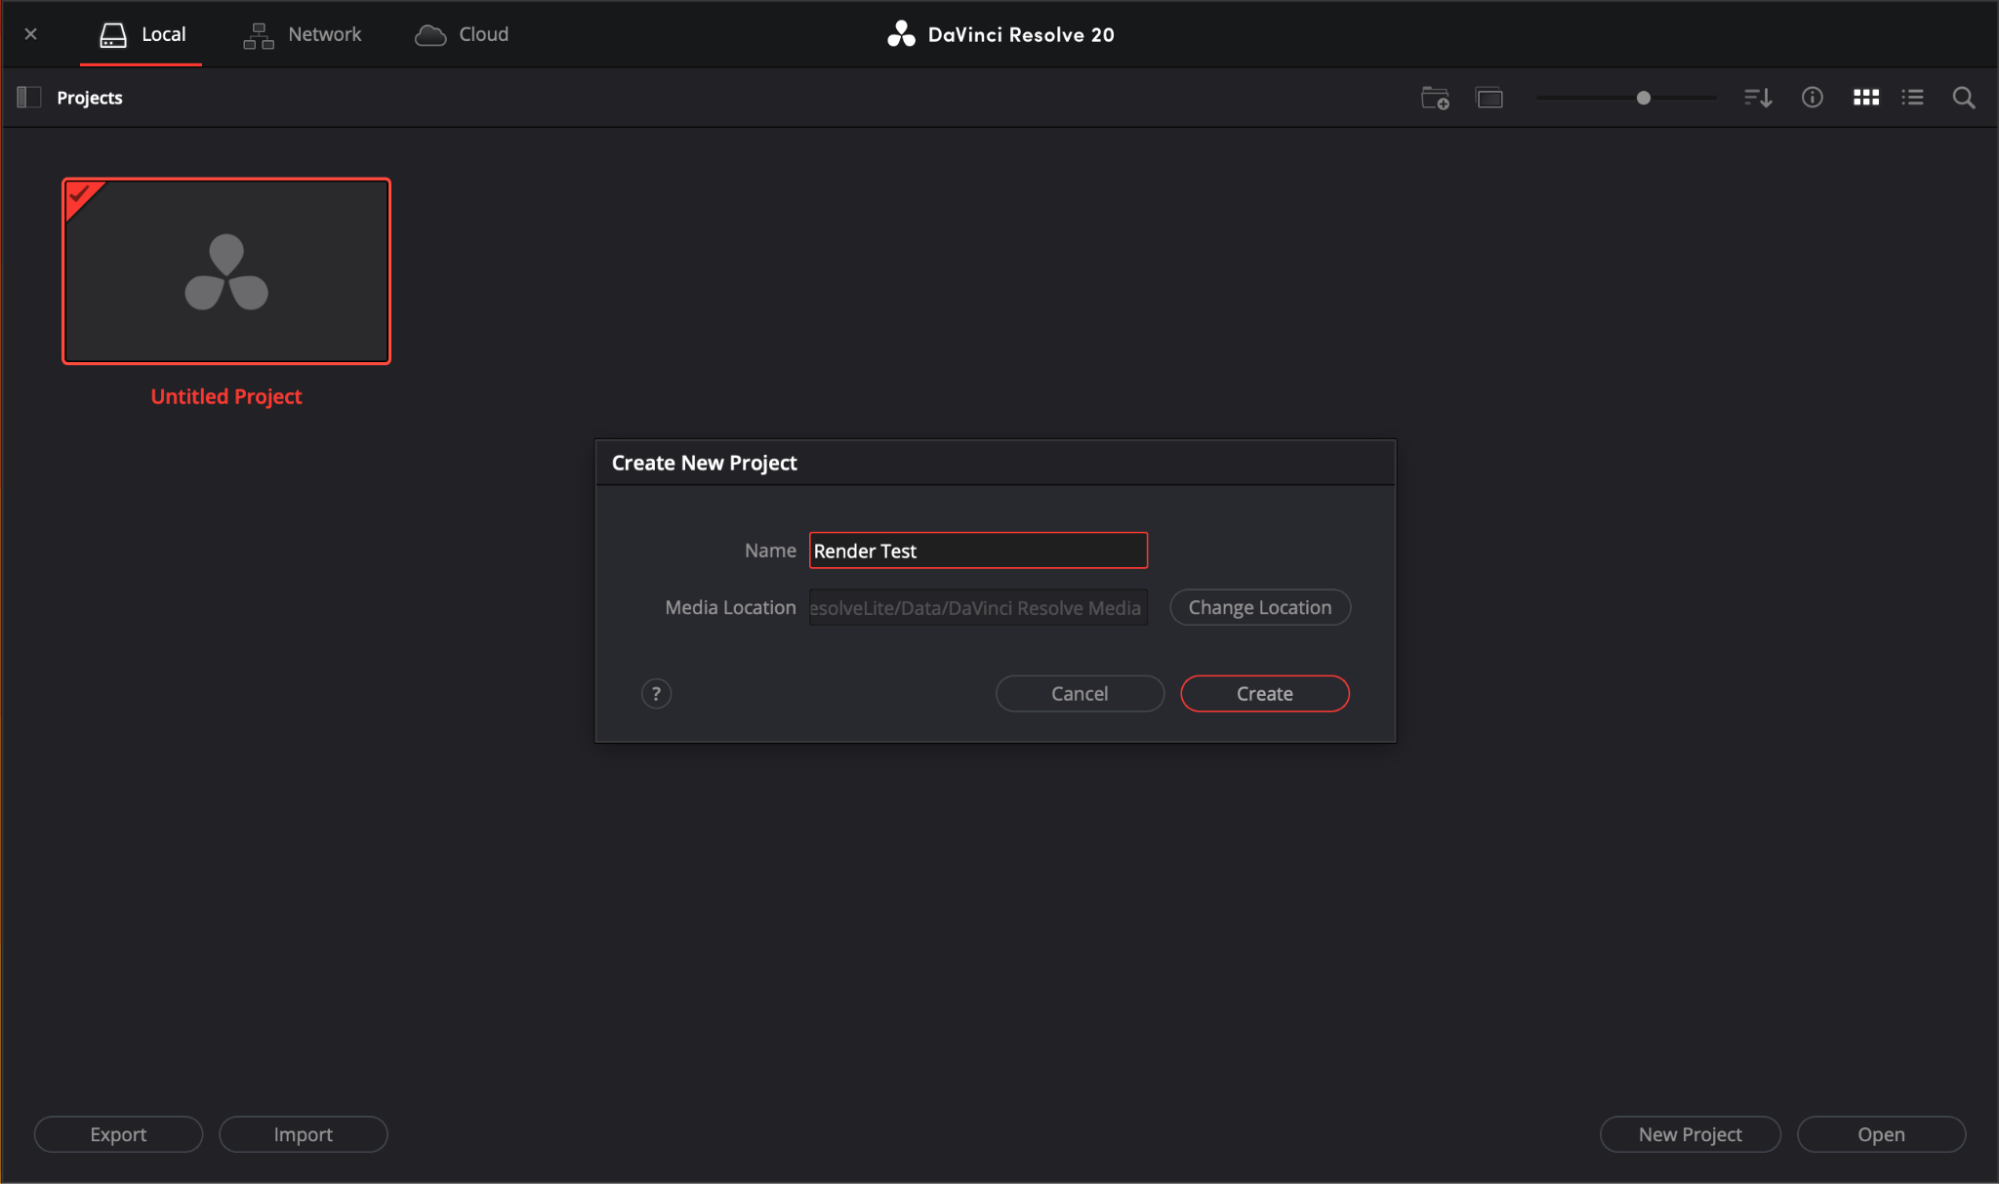The image size is (1999, 1184).
Task: Click the help question mark button
Action: click(656, 693)
